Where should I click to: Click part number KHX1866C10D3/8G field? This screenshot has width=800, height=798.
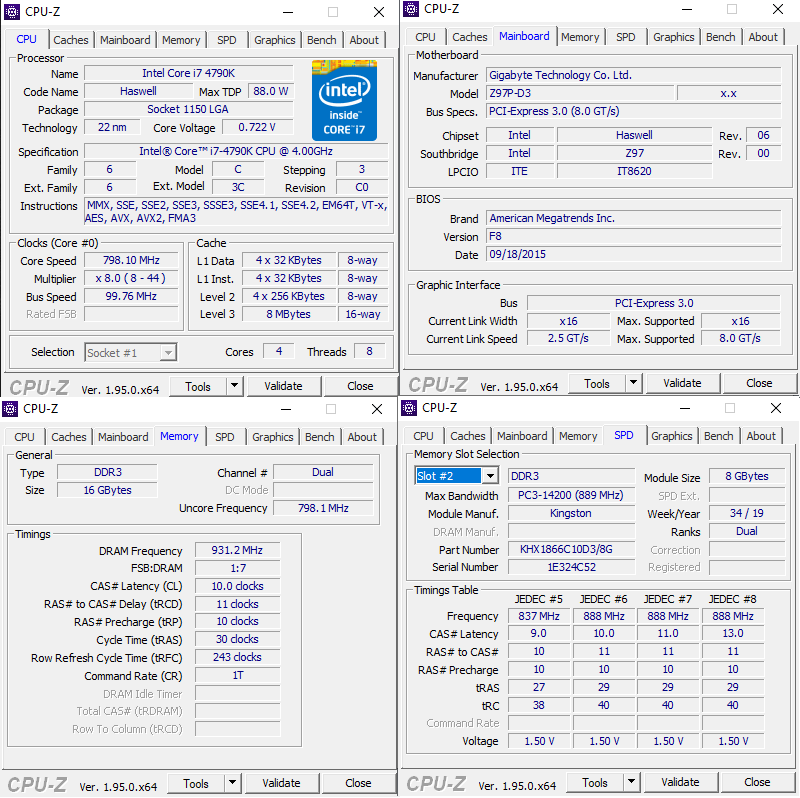click(x=571, y=549)
